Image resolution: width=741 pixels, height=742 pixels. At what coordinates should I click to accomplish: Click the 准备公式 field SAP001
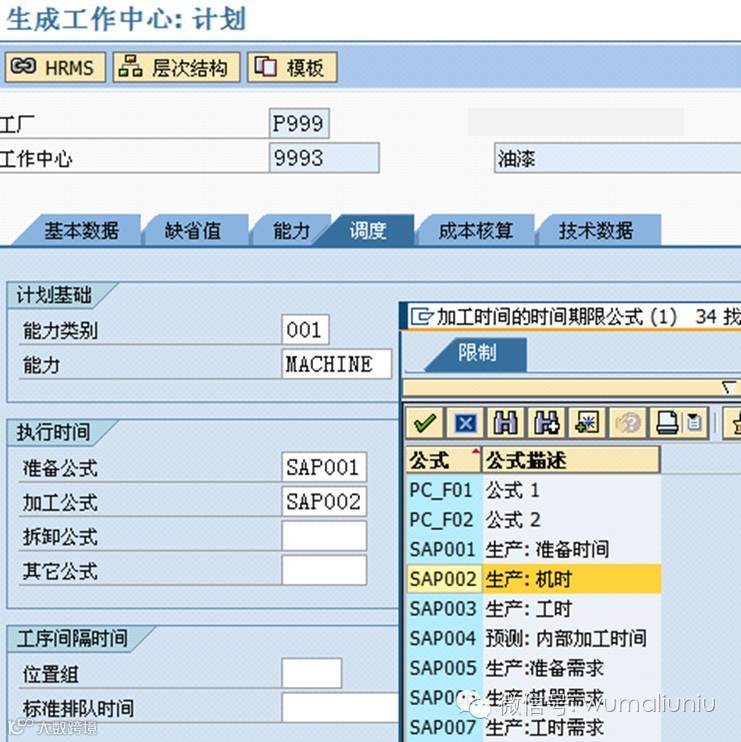coord(324,468)
